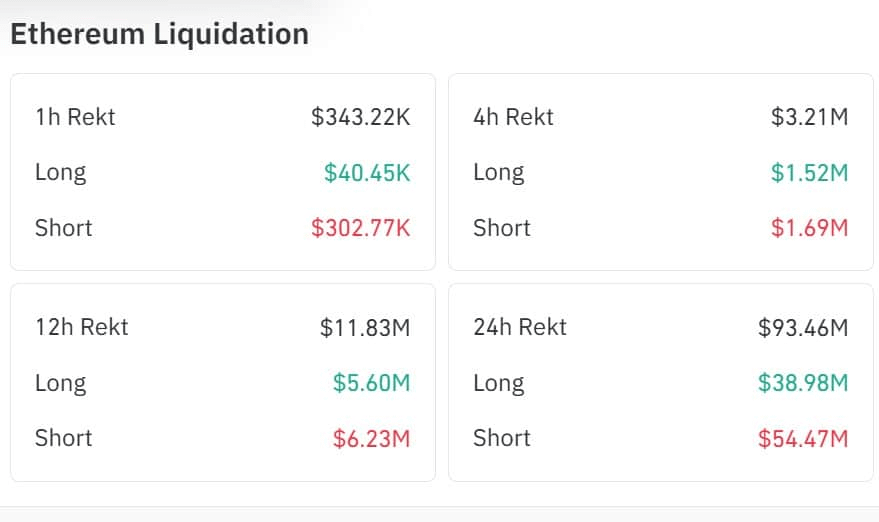Image resolution: width=879 pixels, height=522 pixels.
Task: Click the 12h long value $5.60M
Action: pos(370,383)
